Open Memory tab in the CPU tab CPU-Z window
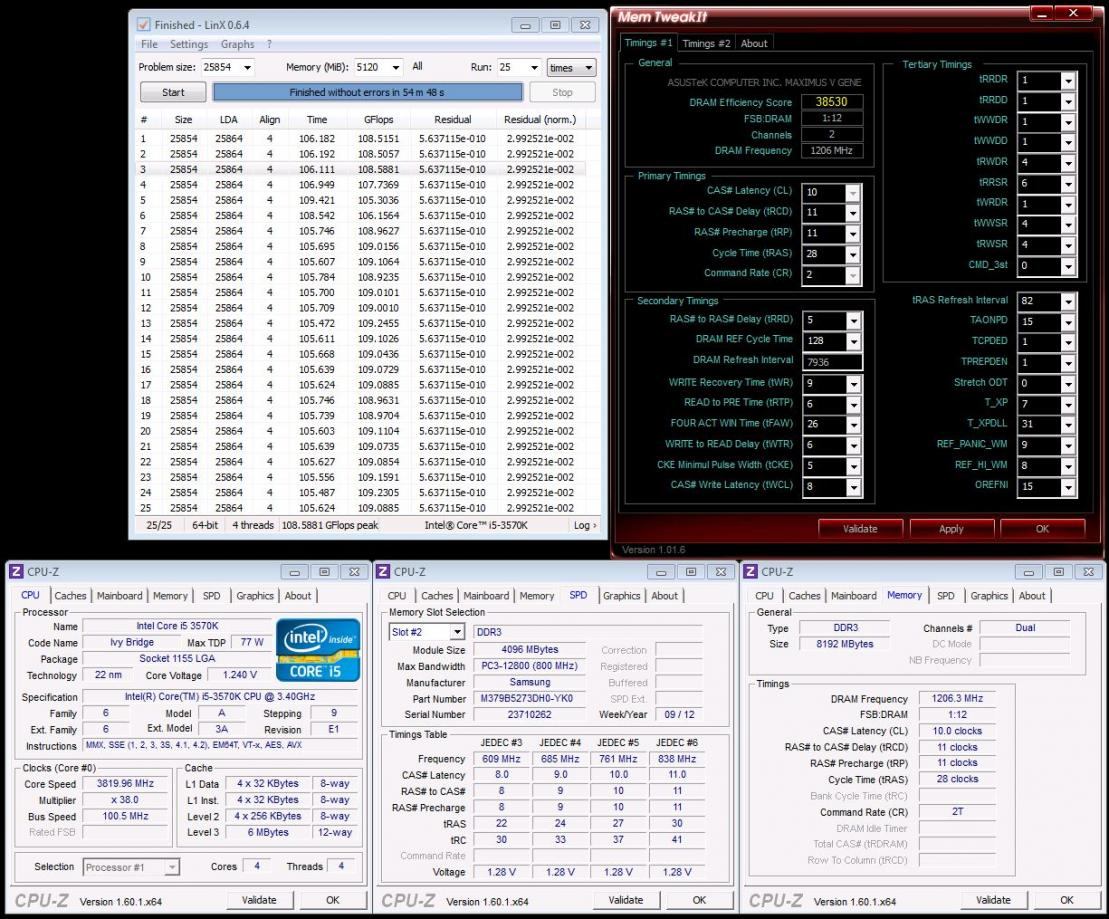 (x=170, y=596)
